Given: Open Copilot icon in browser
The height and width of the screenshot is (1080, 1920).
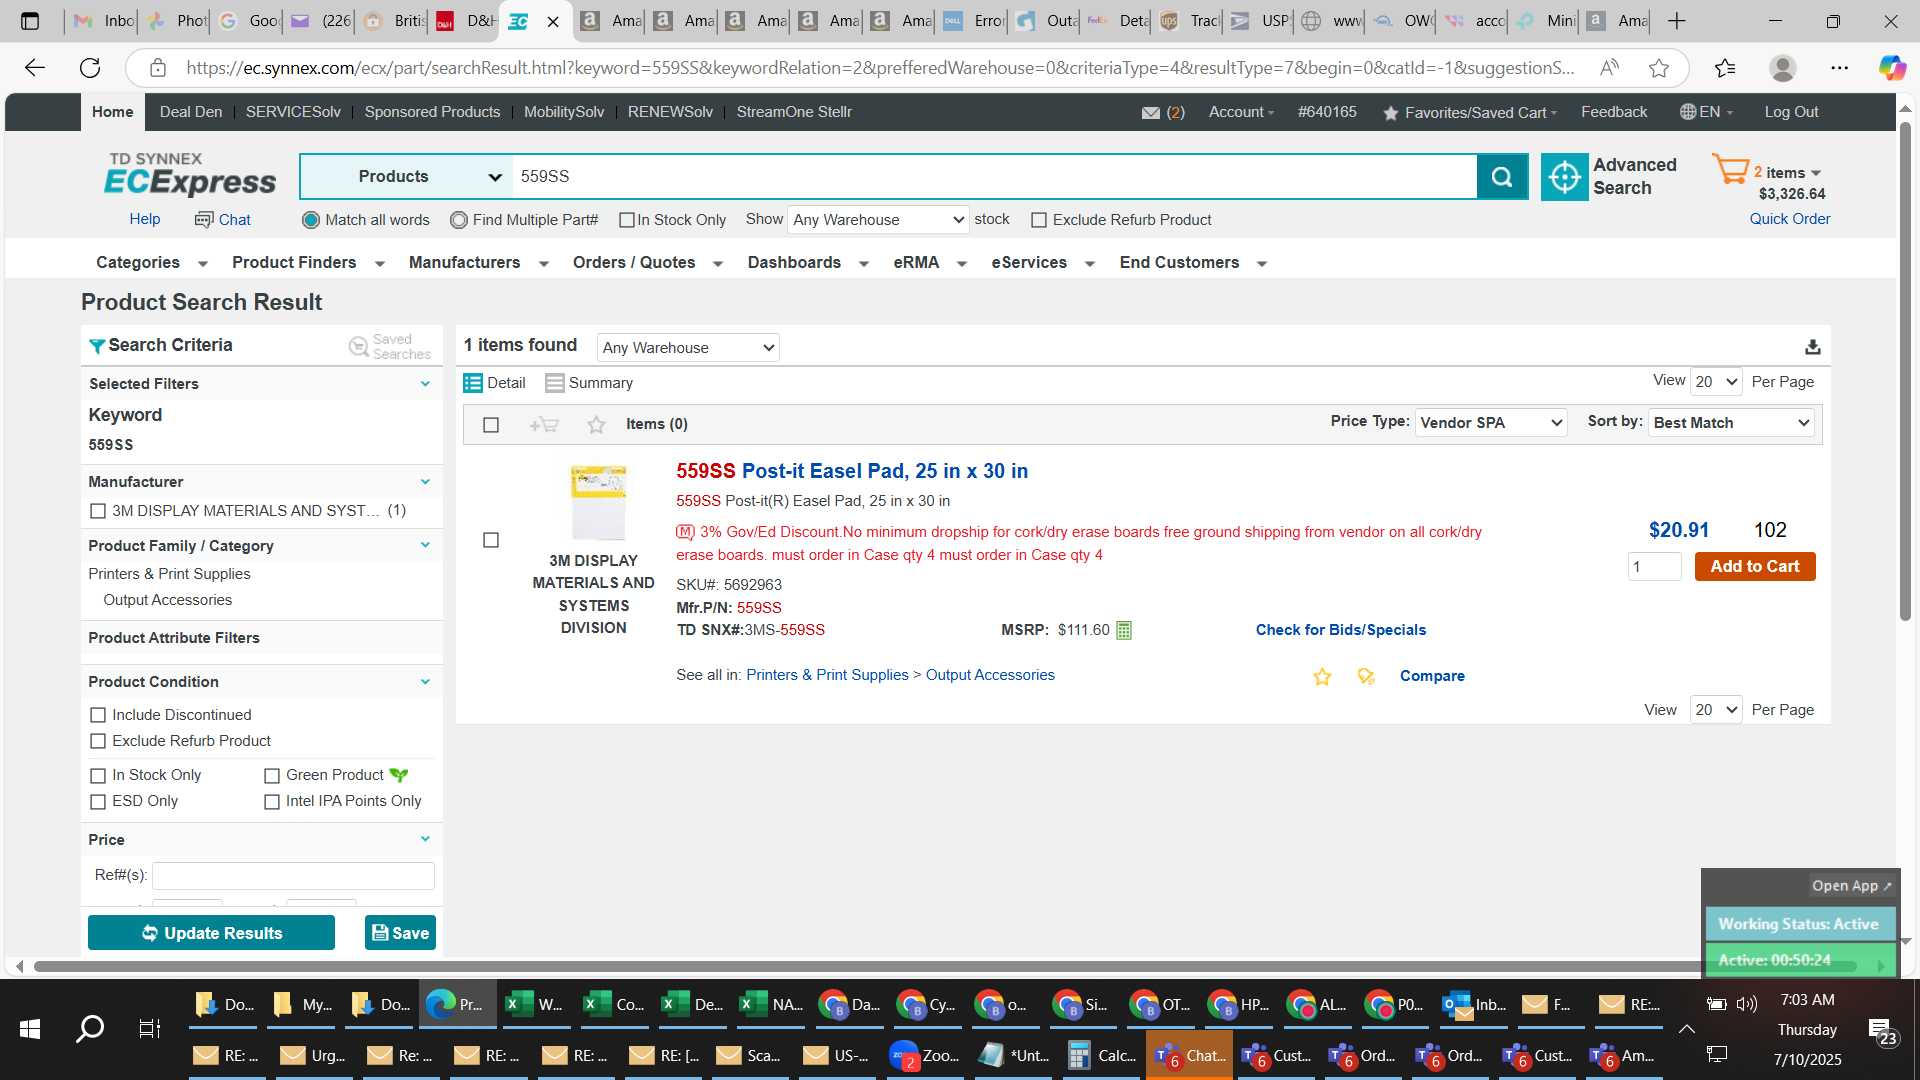Looking at the screenshot, I should 1891,68.
